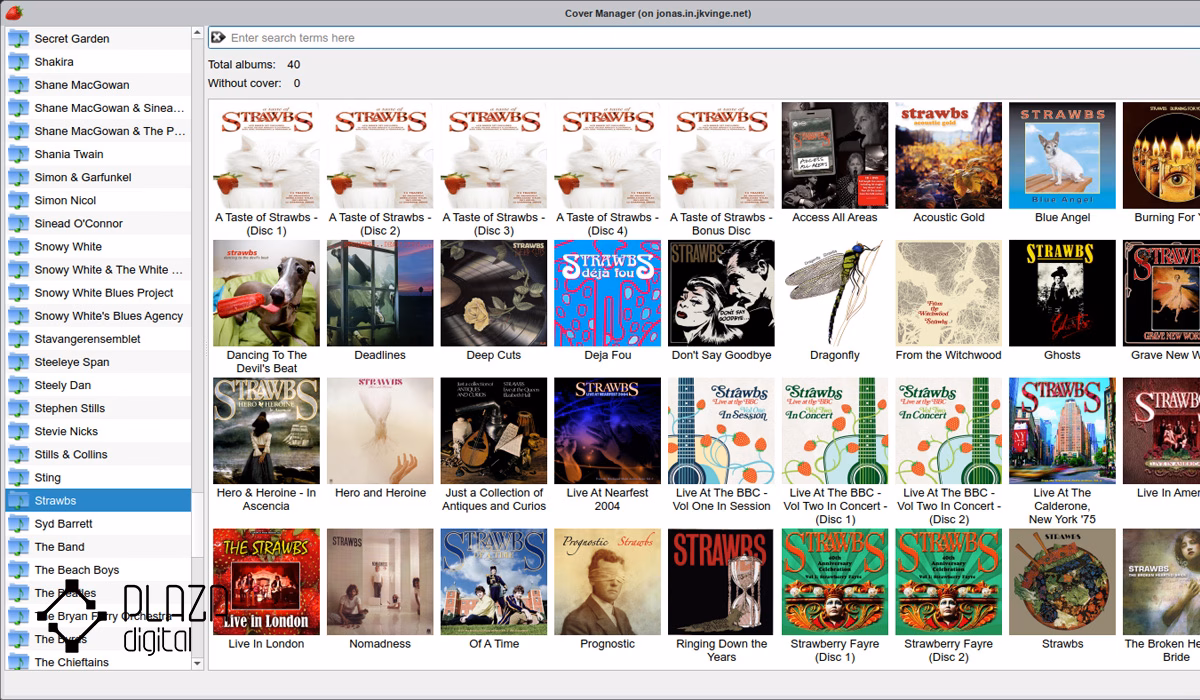Click the artist icon beside Sinead O'Connor
1200x700 pixels.
click(18, 224)
